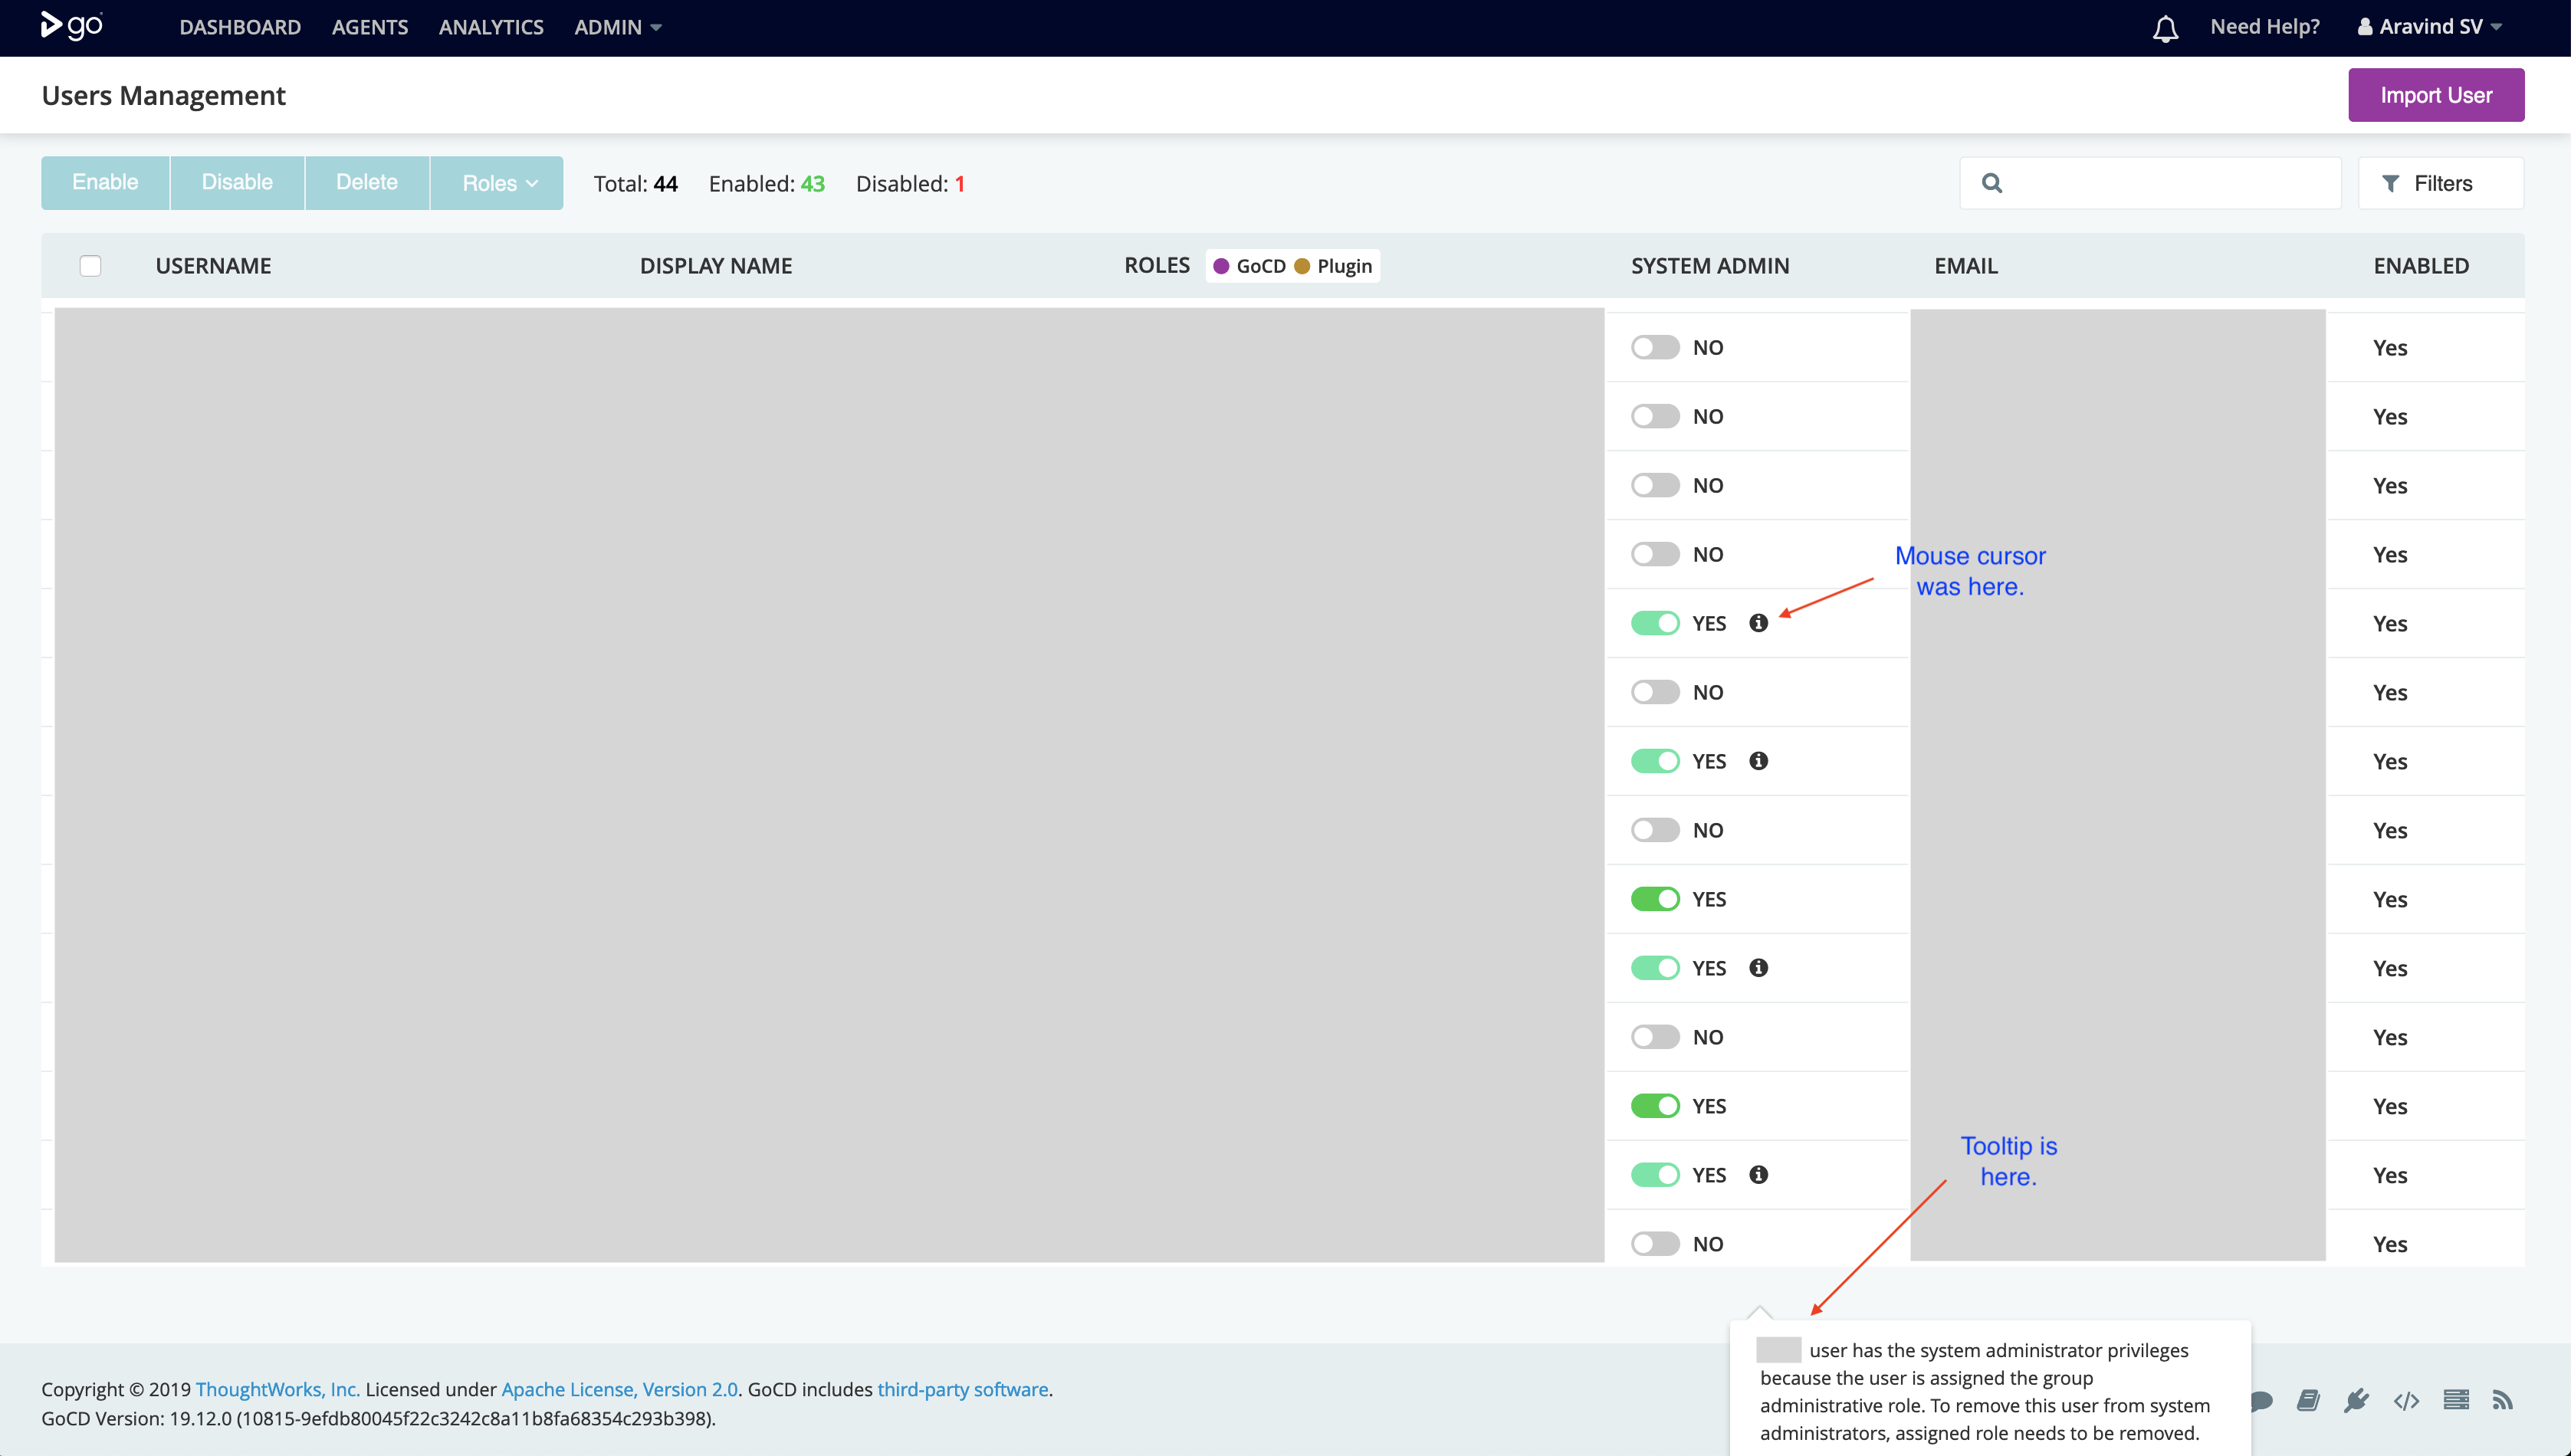Screen dimensions: 2571x1456
Task: Open the documentation book icon in footer
Action: tap(2308, 1400)
